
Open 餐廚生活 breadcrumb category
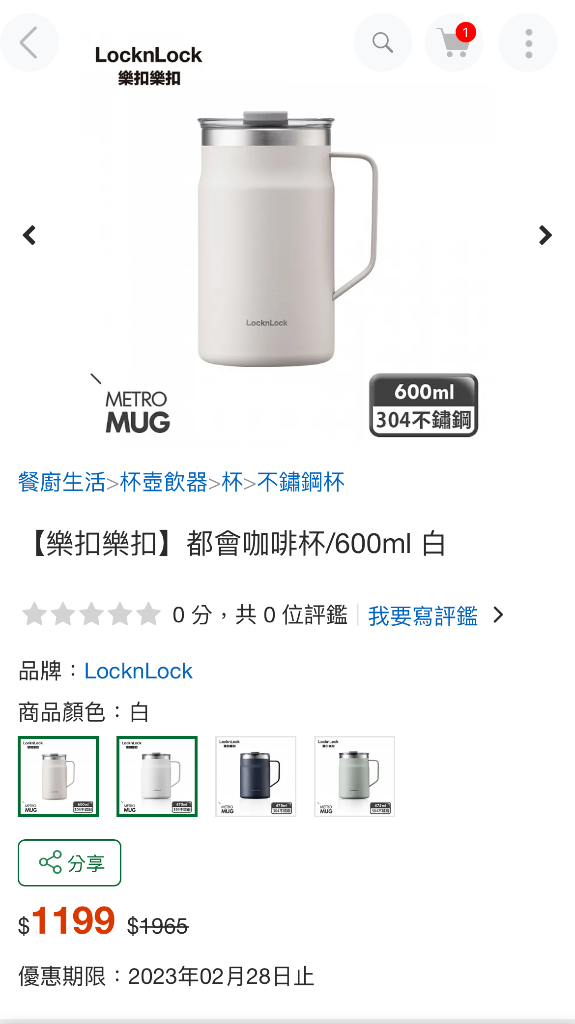pyautogui.click(x=62, y=483)
